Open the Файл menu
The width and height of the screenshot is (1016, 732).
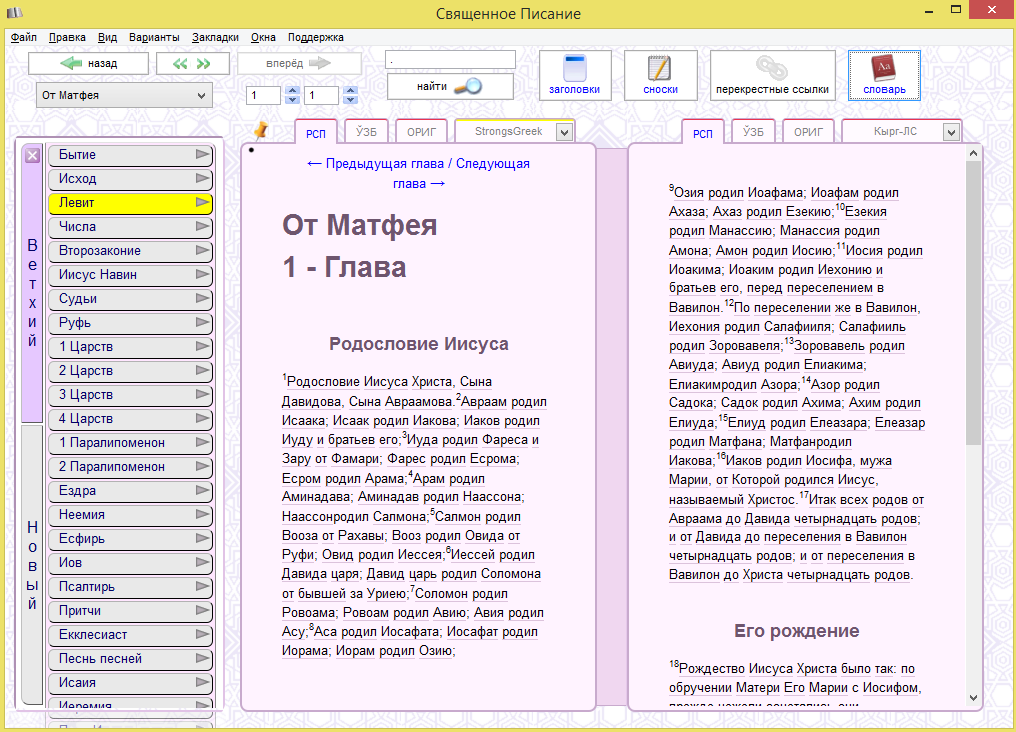click(x=23, y=38)
